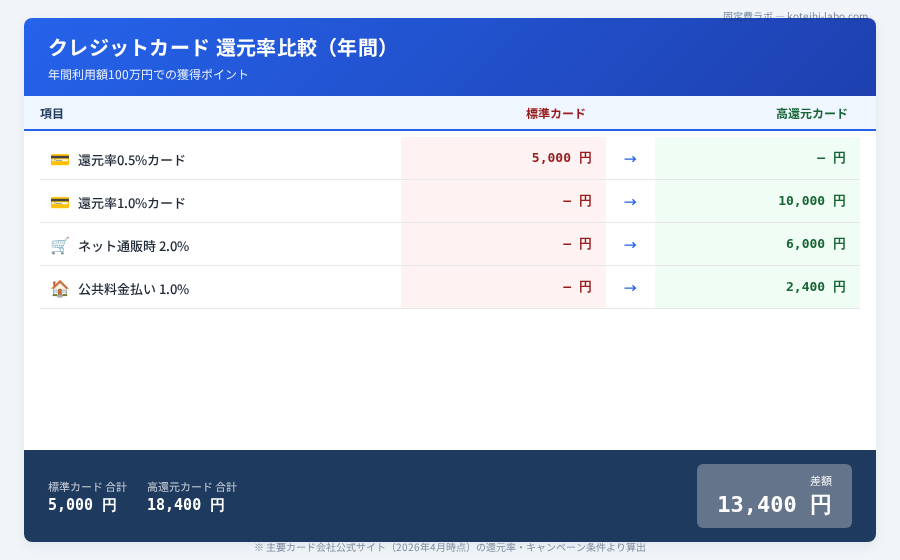Click the 高還元カード column header
The height and width of the screenshot is (560, 900).
click(812, 114)
